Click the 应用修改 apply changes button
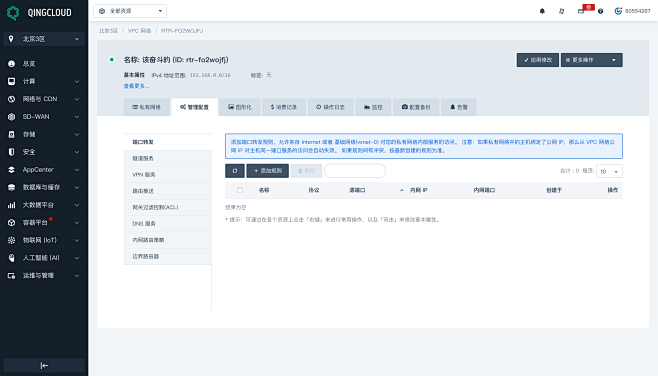This screenshot has width=658, height=376. click(538, 60)
